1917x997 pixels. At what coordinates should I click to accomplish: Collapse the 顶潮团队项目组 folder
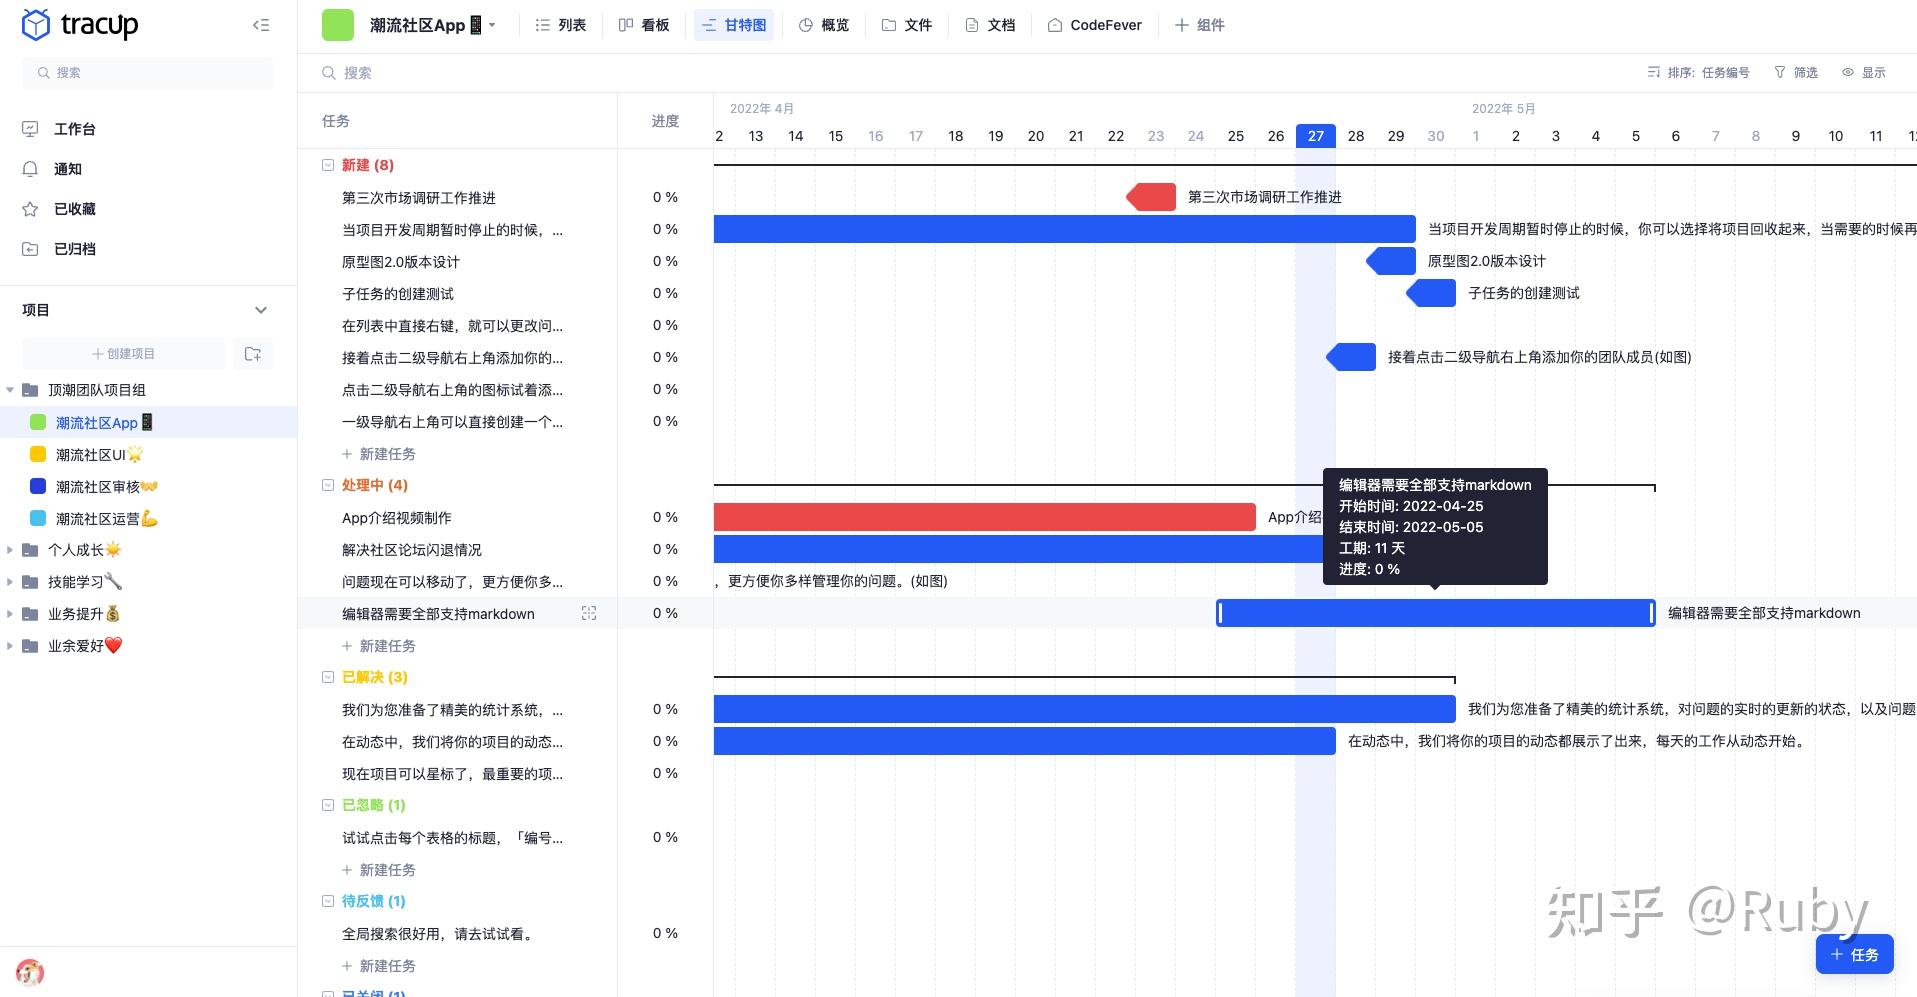coord(10,390)
